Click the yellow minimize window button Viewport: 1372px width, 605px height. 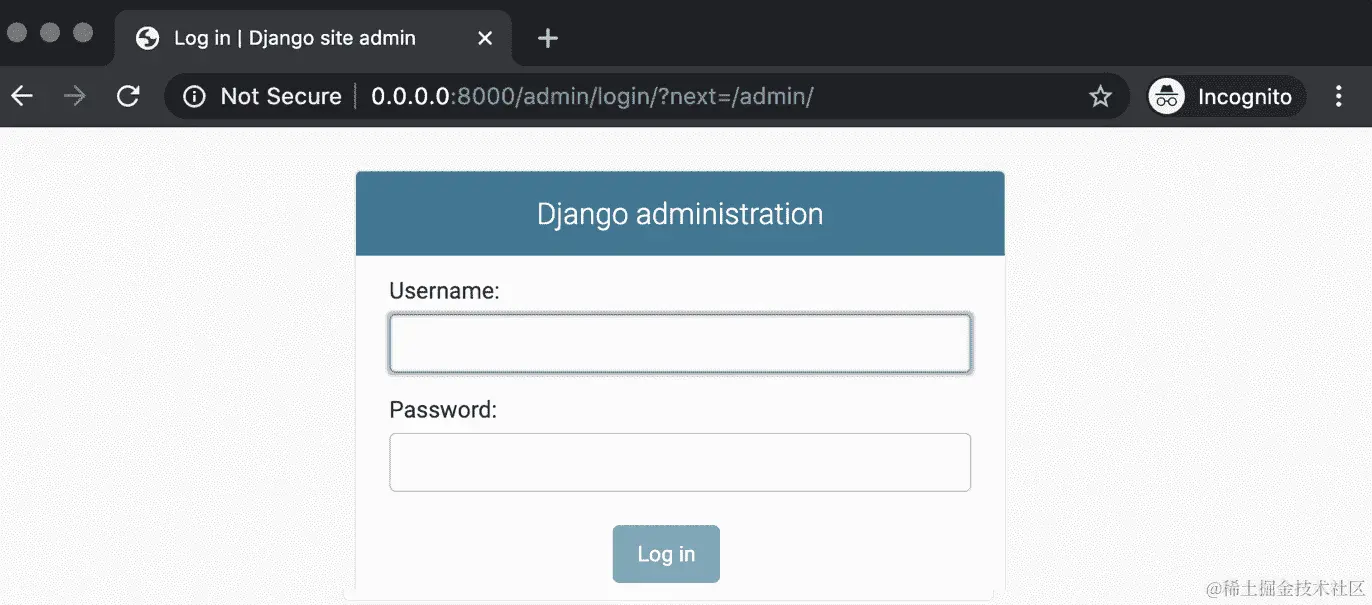[50, 32]
